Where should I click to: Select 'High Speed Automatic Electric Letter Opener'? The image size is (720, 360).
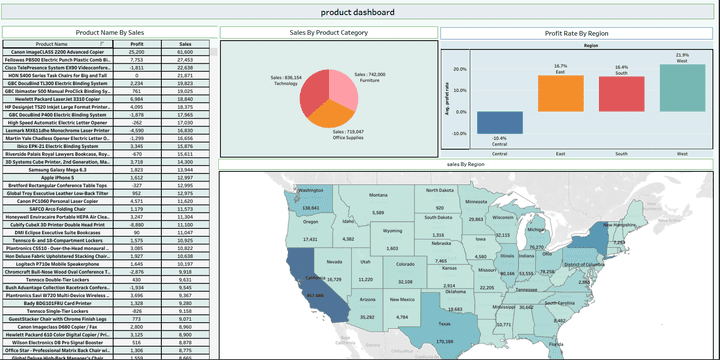(x=106, y=123)
